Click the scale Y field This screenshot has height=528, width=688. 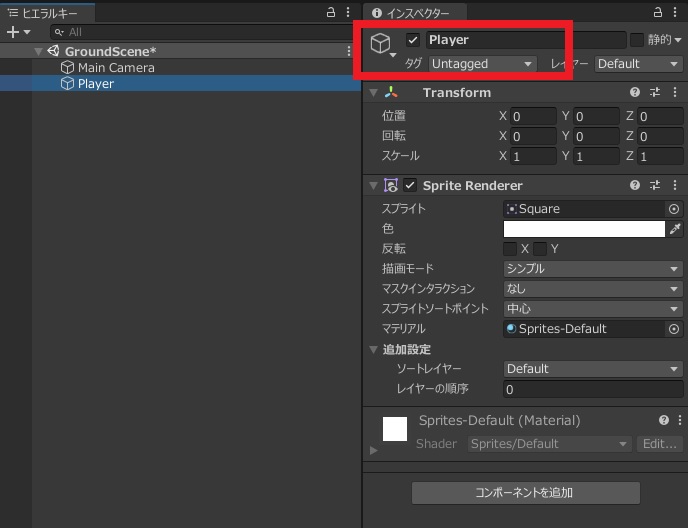(x=596, y=156)
